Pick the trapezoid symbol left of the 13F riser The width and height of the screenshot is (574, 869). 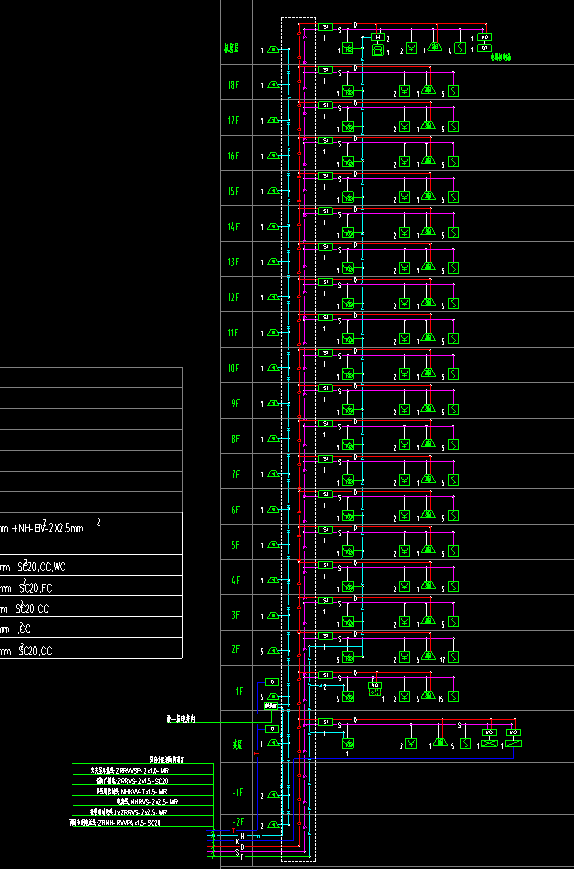(274, 262)
